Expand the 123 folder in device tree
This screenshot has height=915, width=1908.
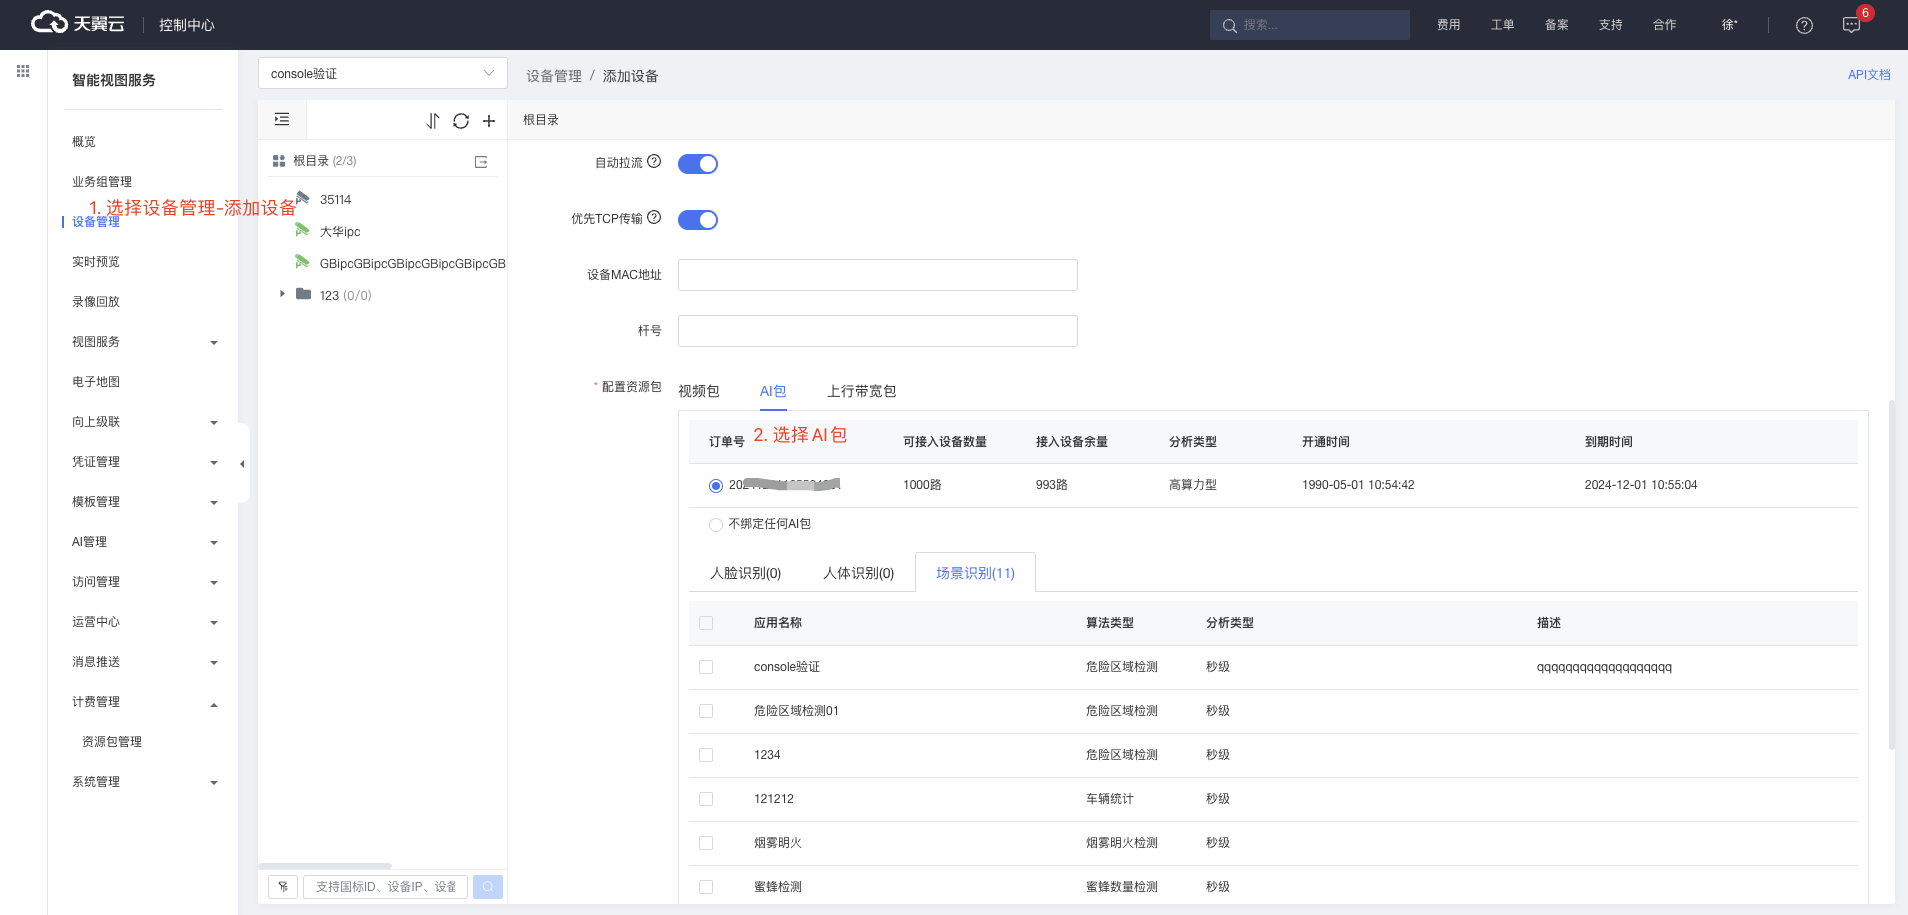point(283,294)
